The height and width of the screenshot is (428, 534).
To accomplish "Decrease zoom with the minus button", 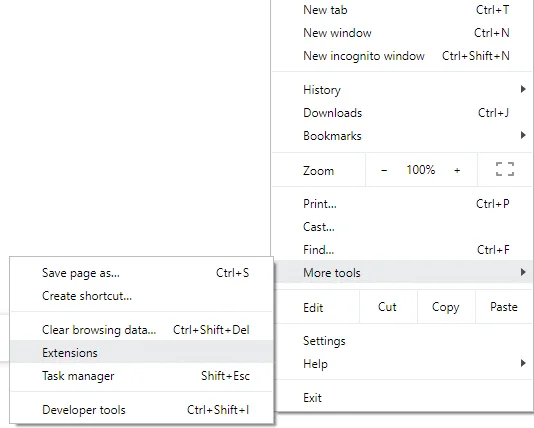I will click(384, 170).
